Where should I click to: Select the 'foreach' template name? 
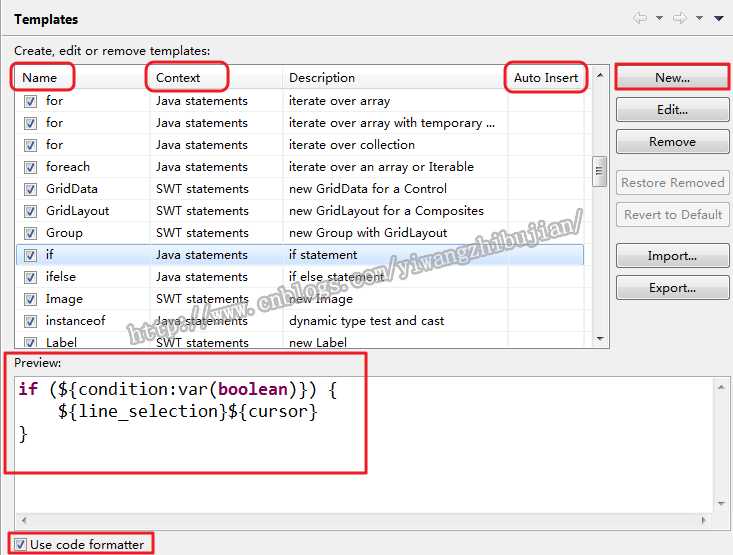pos(68,167)
